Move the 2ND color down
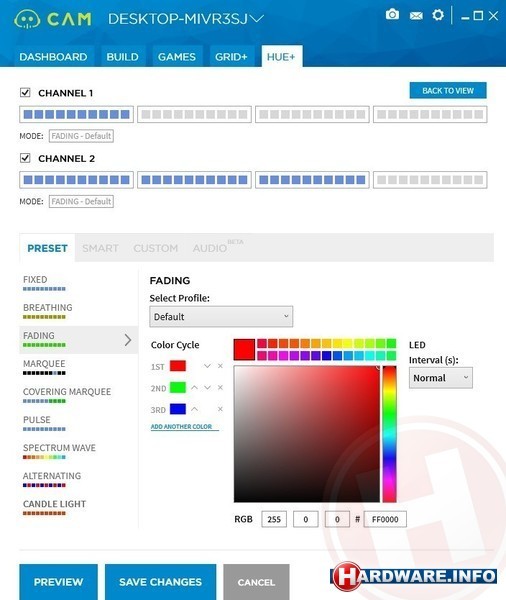Viewport: 506px width, 600px height. (207, 388)
